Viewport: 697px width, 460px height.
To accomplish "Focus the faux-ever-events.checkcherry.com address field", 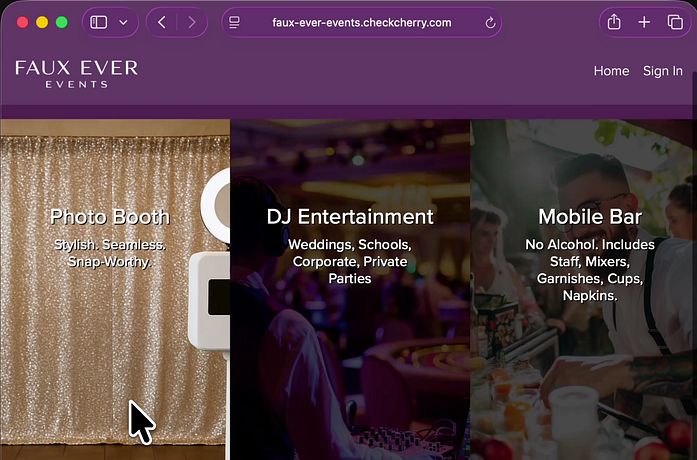I will click(x=361, y=22).
